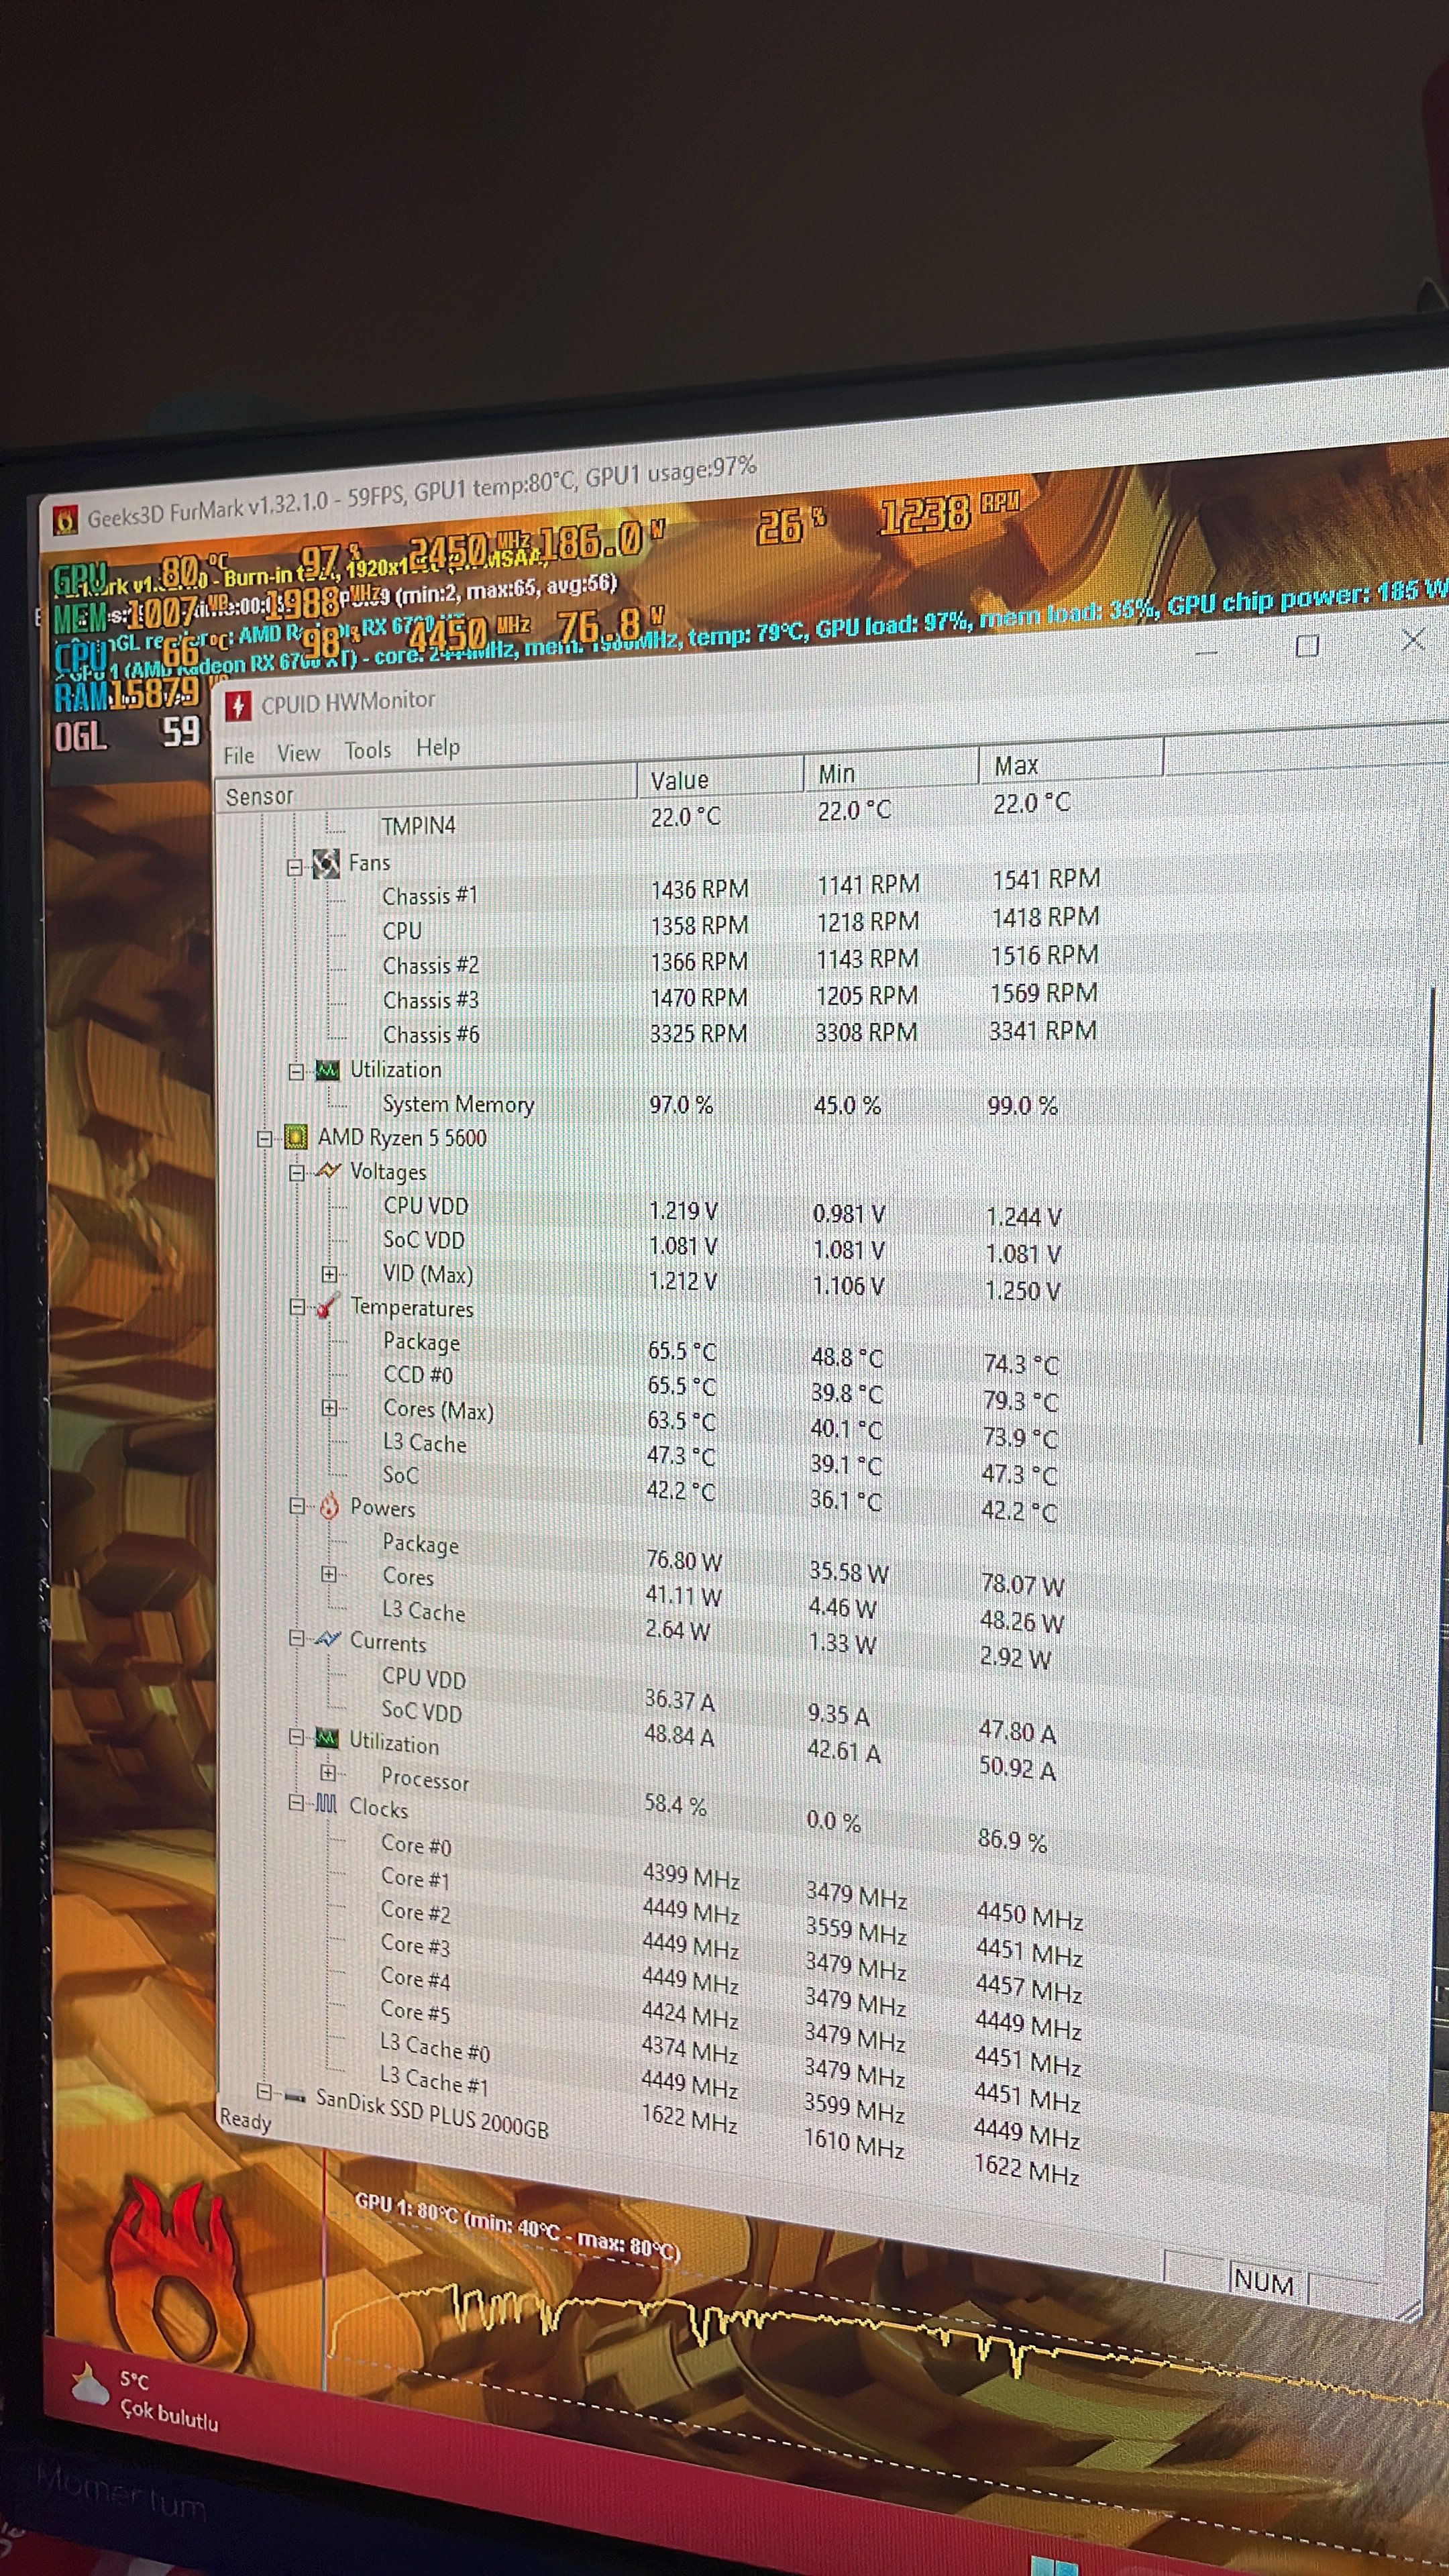Click the FurMark title bar app icon

pyautogui.click(x=66, y=519)
